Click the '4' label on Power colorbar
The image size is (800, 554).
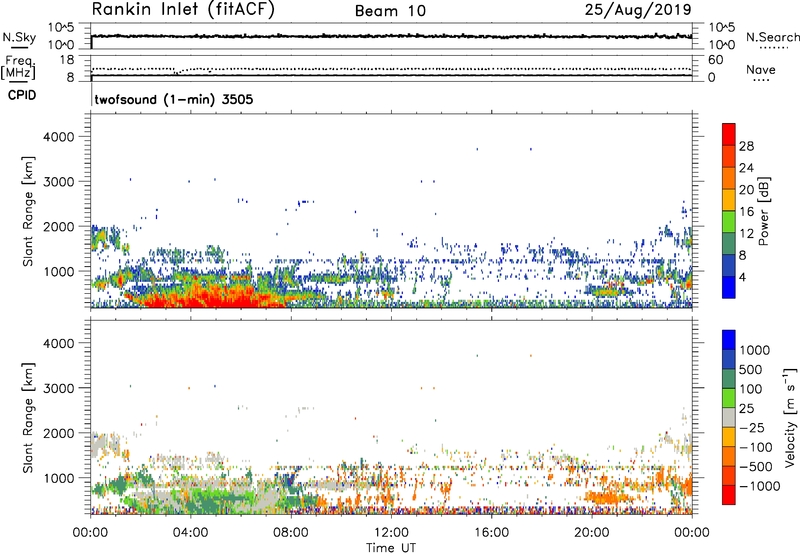pyautogui.click(x=743, y=278)
